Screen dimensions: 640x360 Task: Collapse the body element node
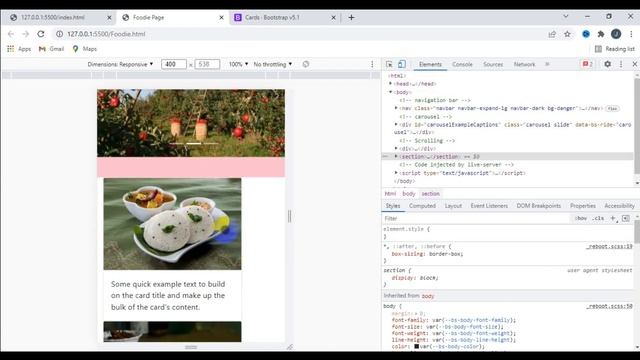(391, 92)
